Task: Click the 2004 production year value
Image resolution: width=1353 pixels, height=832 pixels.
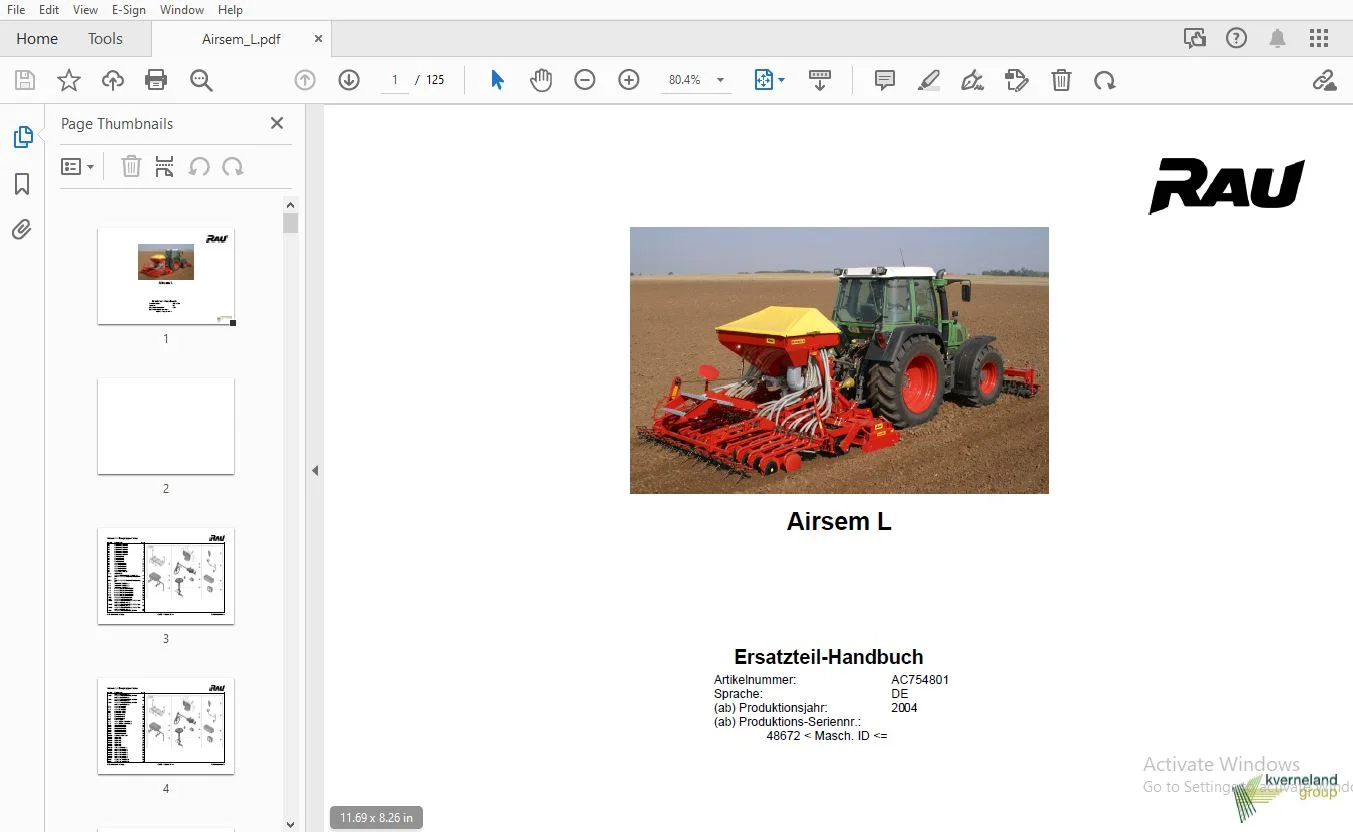Action: pyautogui.click(x=904, y=708)
